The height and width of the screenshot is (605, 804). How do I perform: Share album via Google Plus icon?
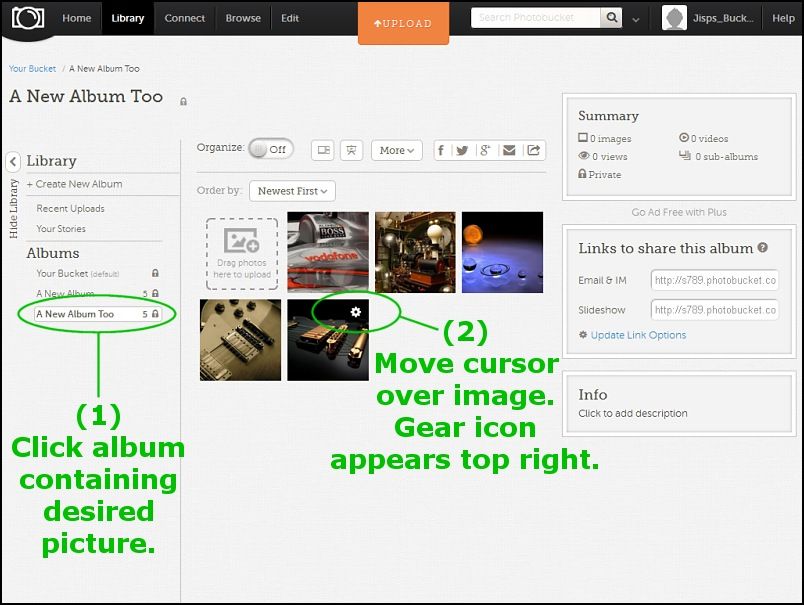[x=485, y=150]
